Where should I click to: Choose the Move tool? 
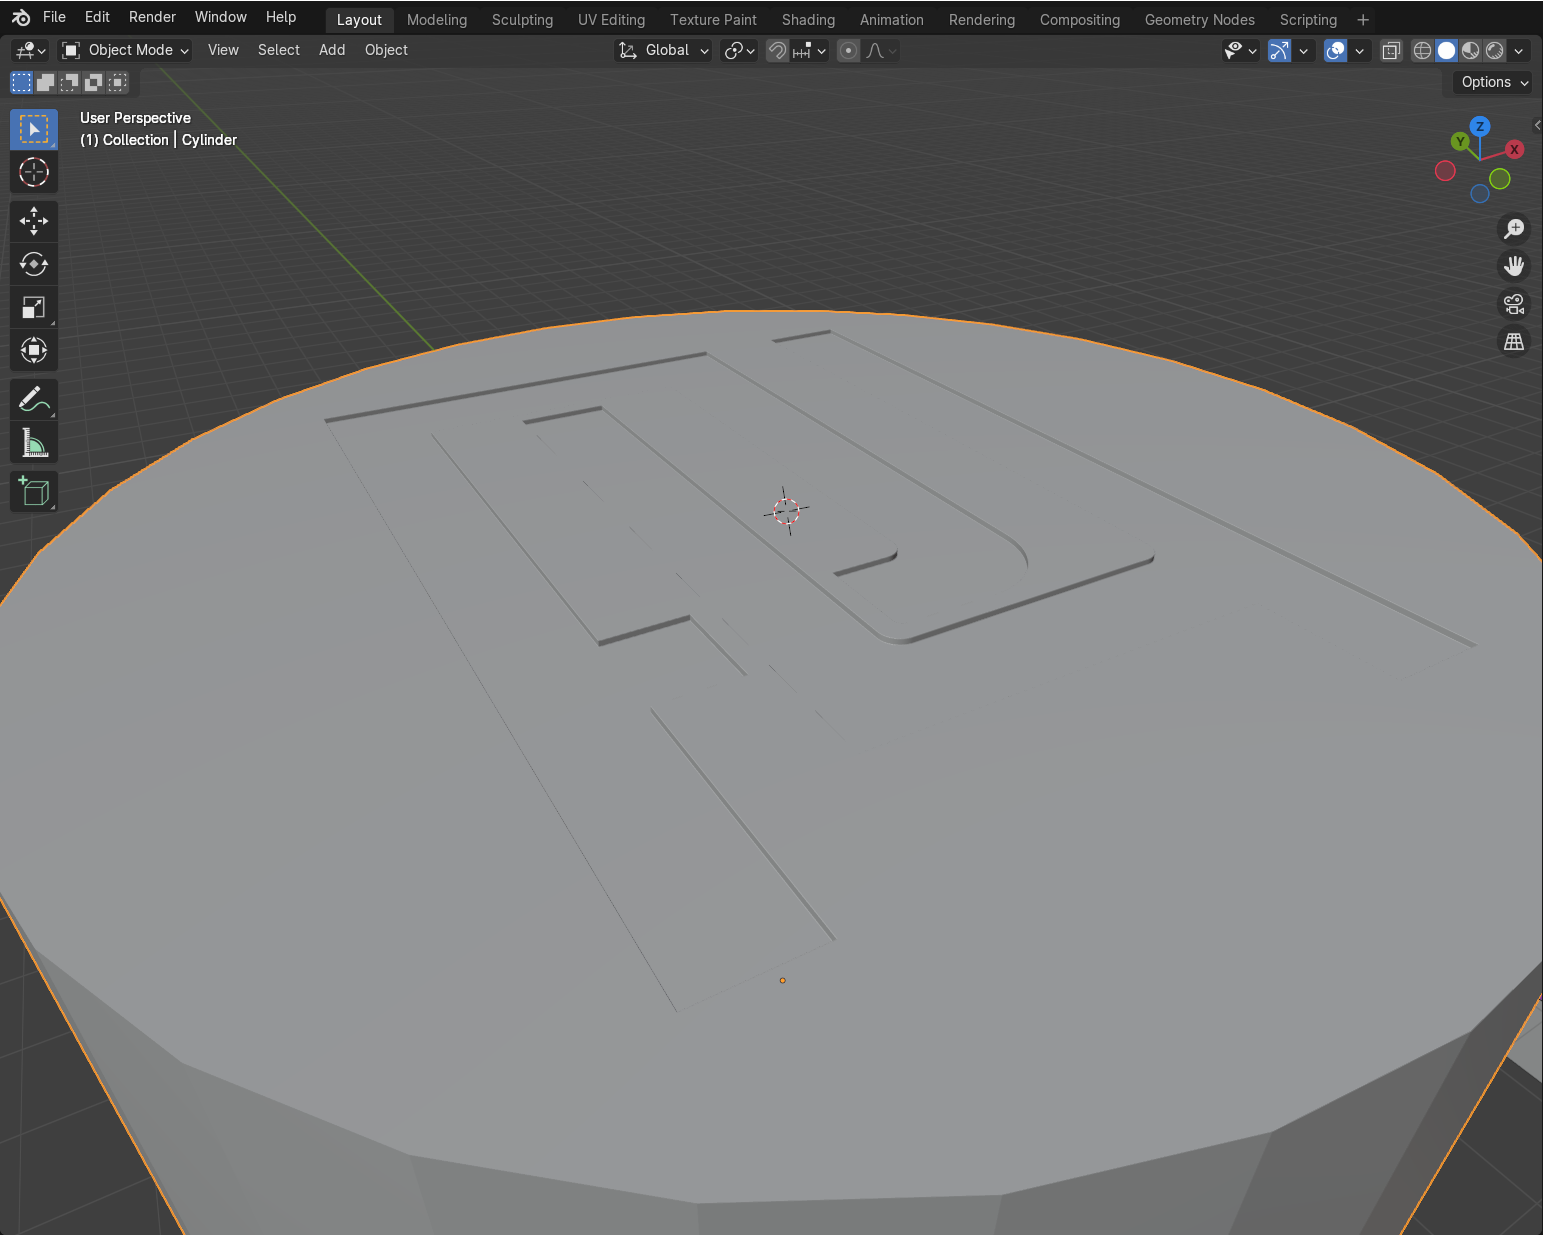click(x=34, y=221)
